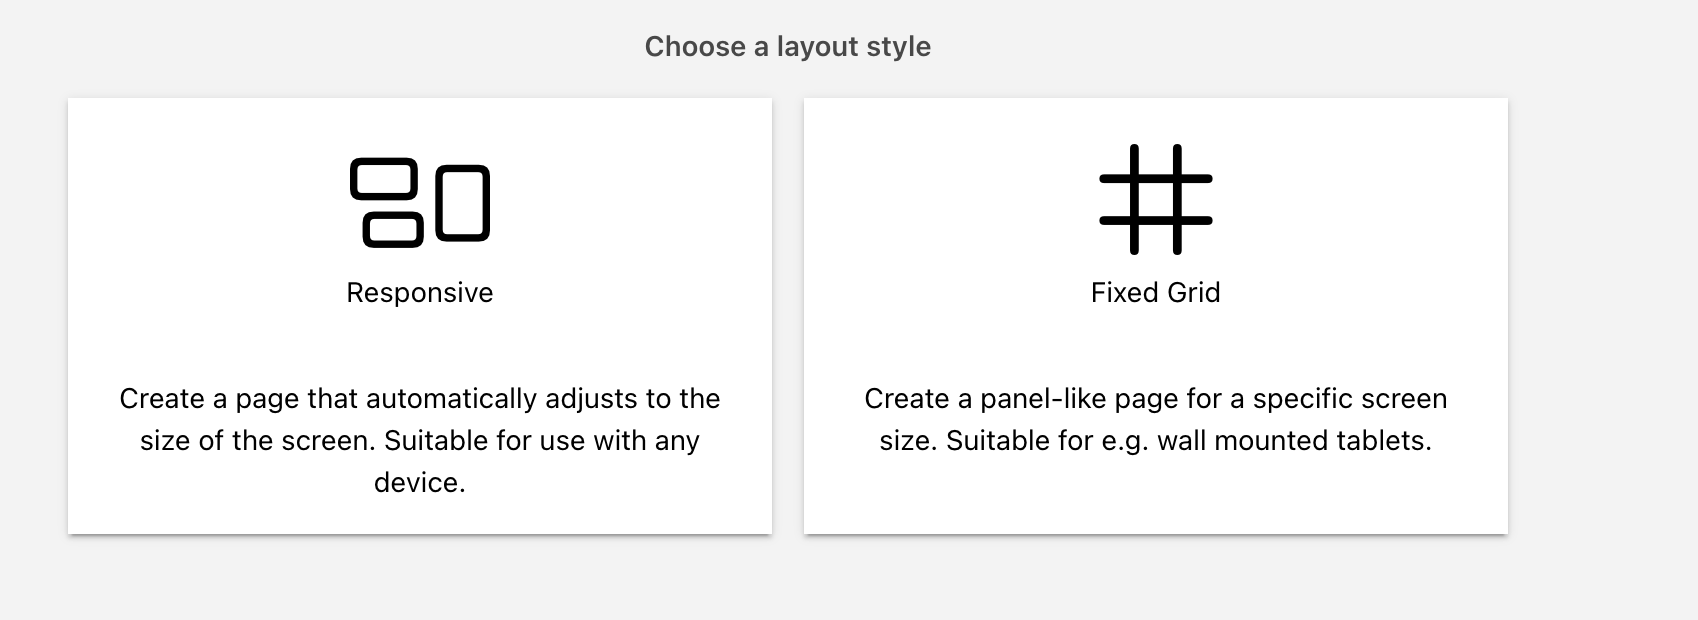Click "specific screen" in Fixed Grid description
Screen dimensions: 1698x620
point(1349,399)
